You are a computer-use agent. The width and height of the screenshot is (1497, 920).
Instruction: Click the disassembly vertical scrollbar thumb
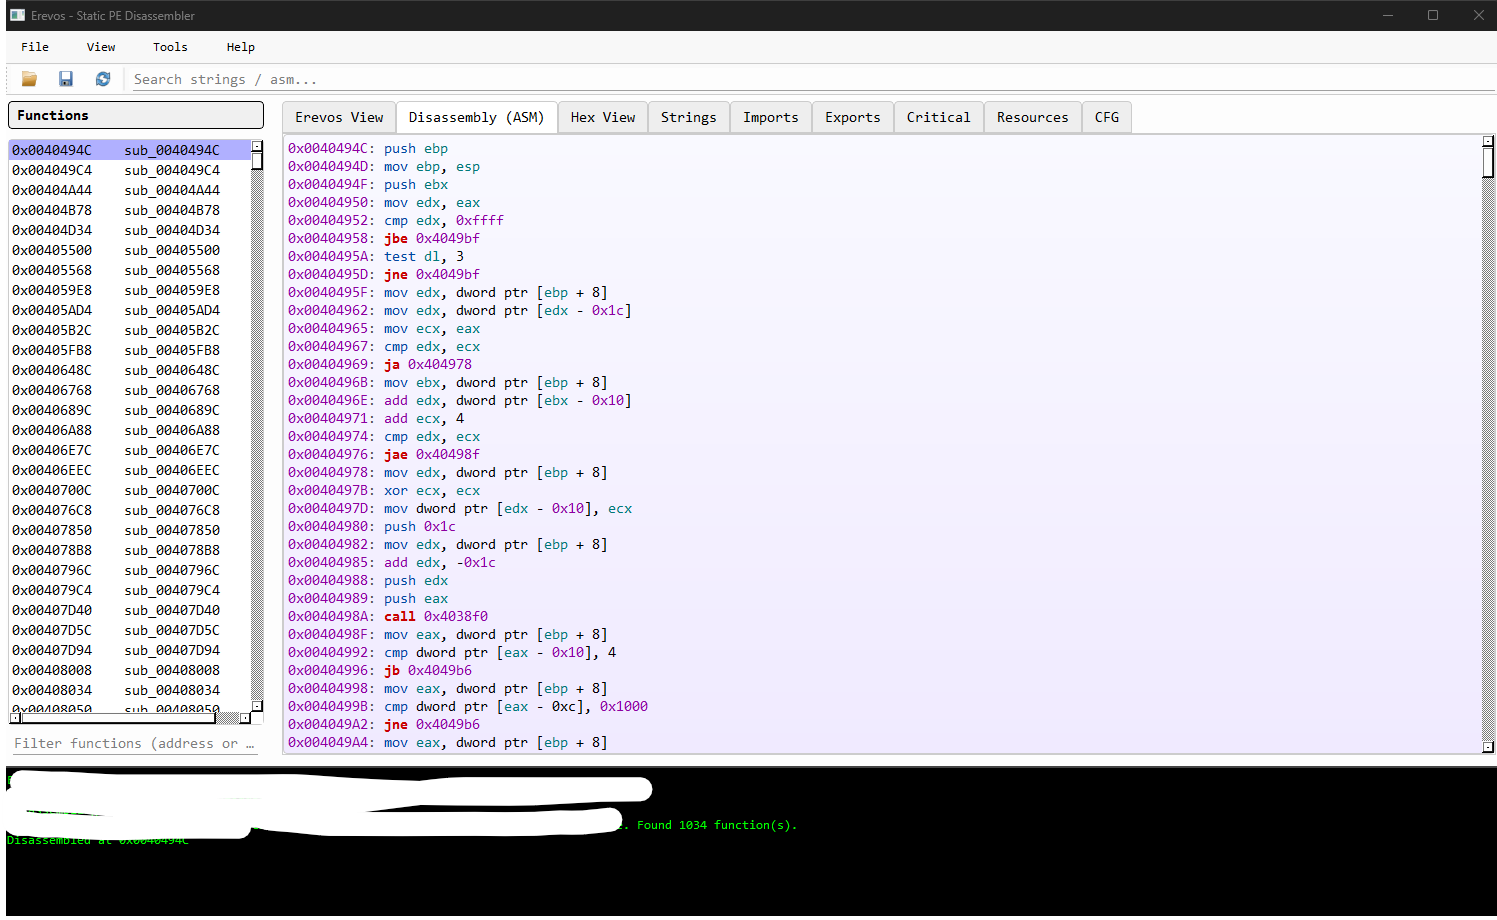(x=1488, y=162)
